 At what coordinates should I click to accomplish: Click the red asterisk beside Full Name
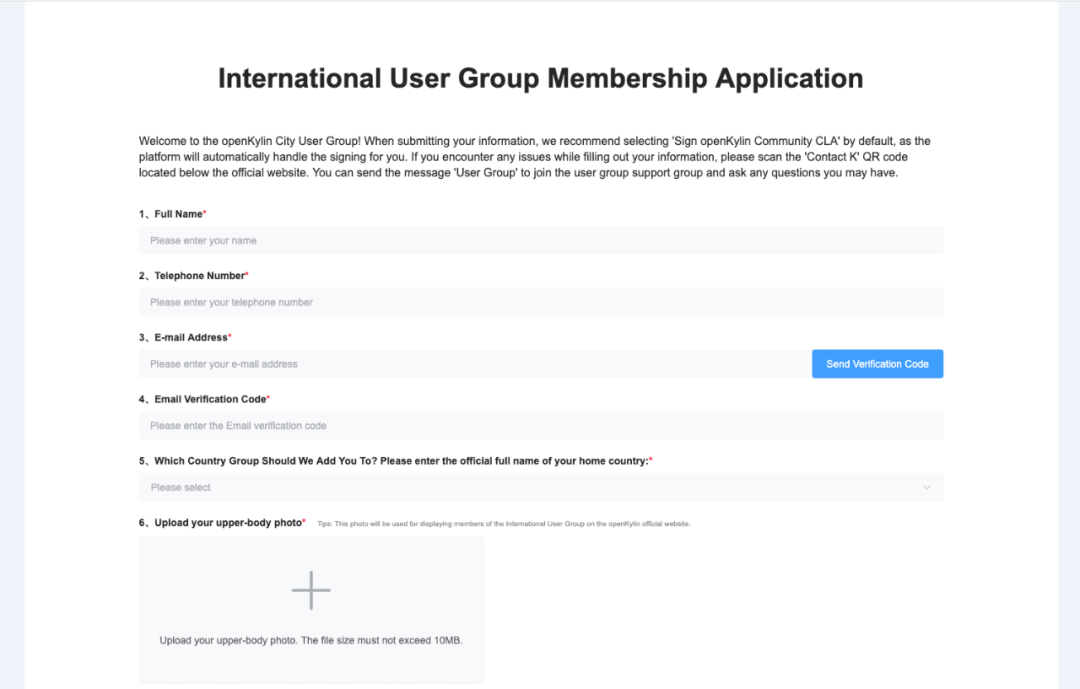[x=205, y=213]
